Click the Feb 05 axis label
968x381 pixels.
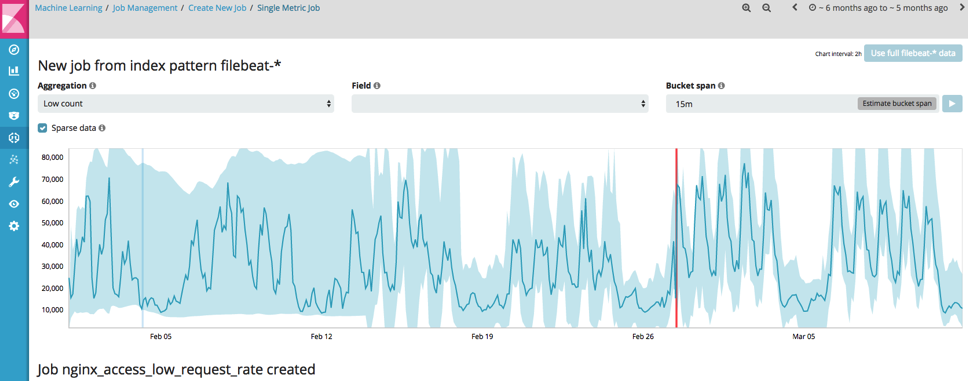tap(161, 337)
